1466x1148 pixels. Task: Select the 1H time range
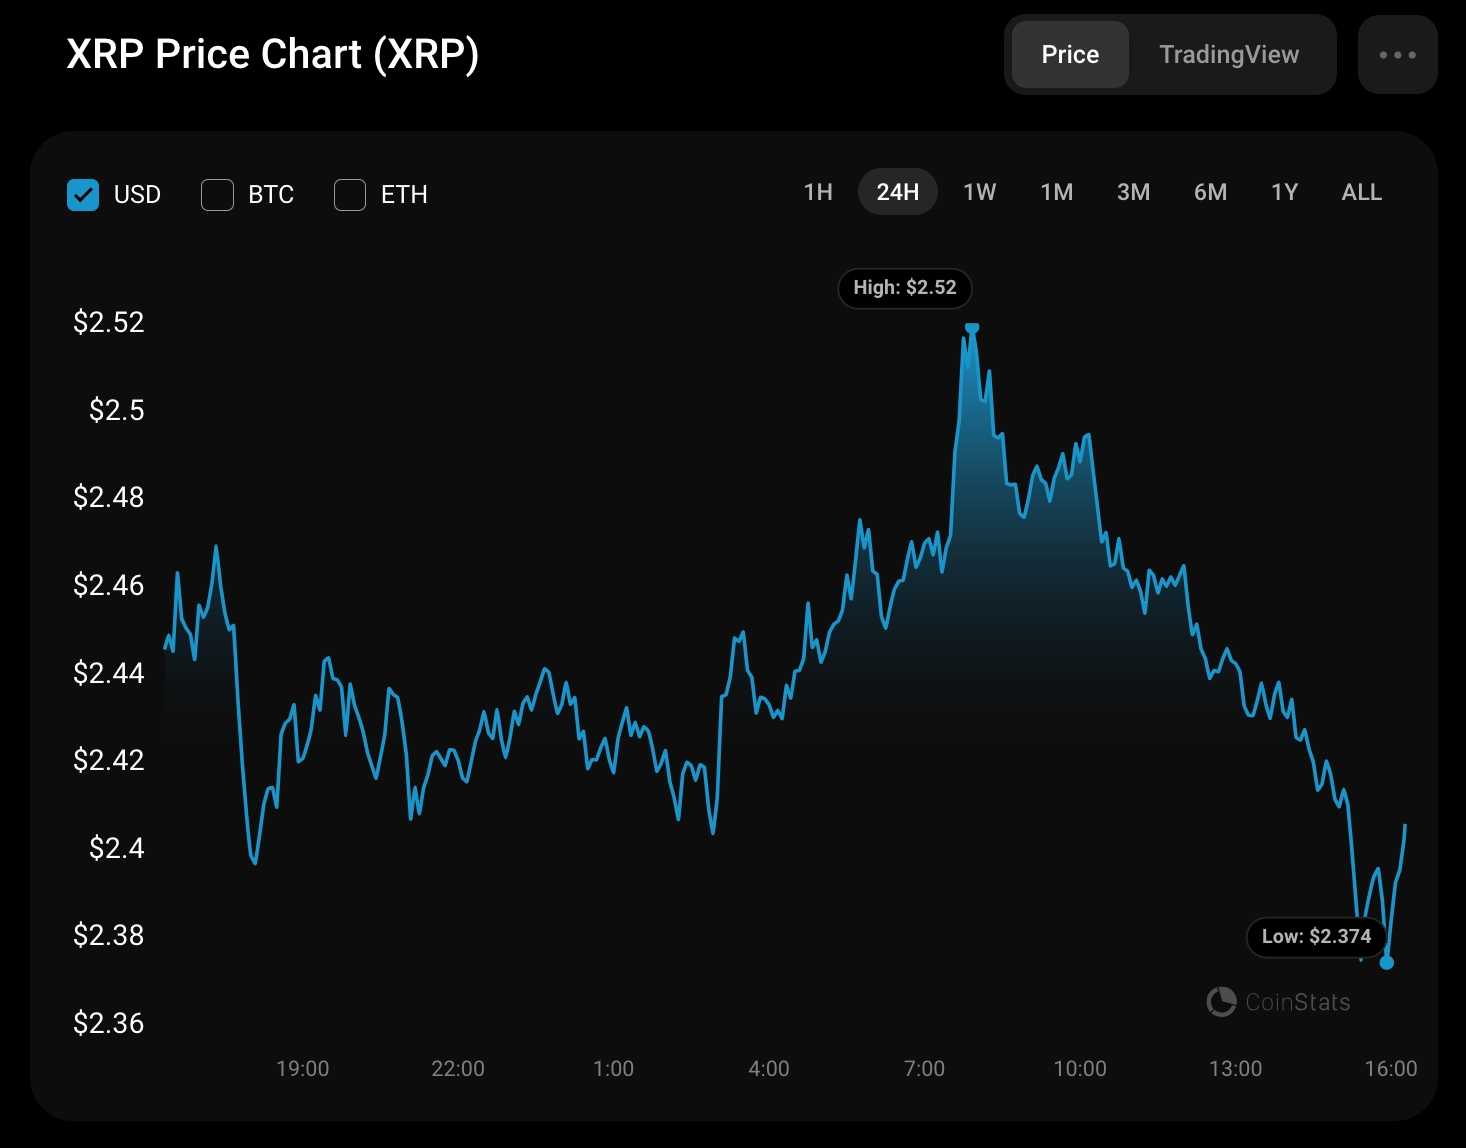(818, 192)
